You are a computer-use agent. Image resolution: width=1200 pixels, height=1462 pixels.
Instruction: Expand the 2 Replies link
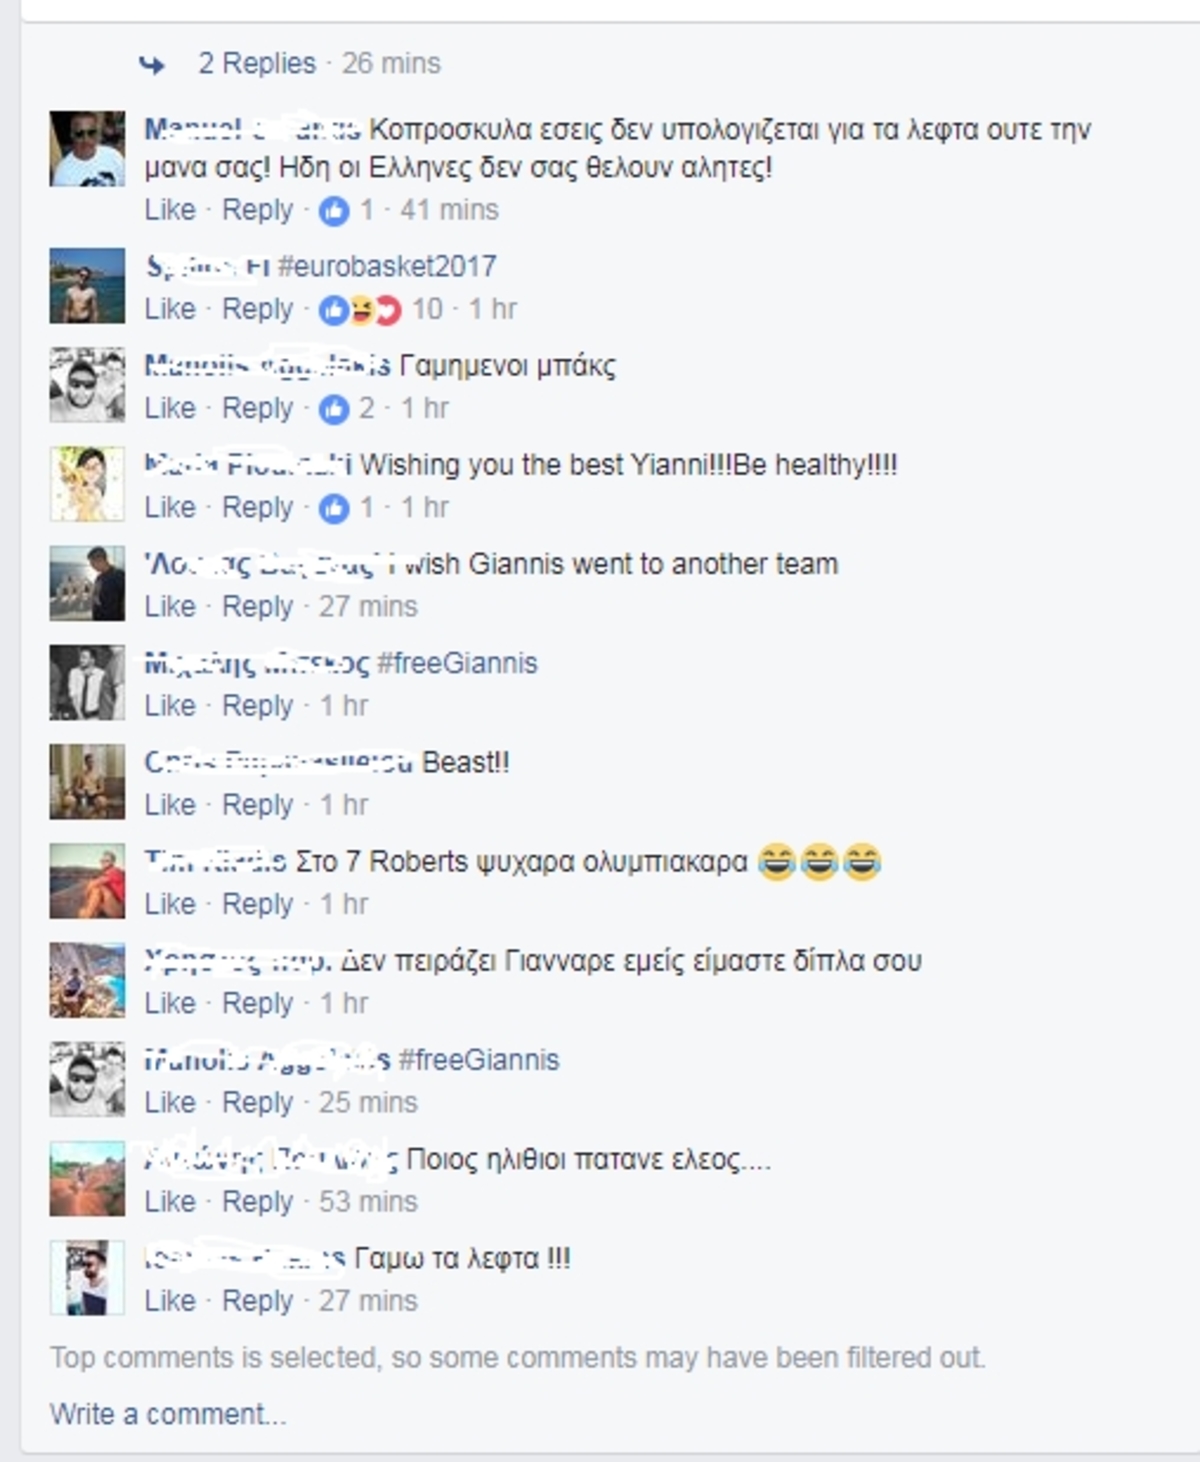(x=257, y=63)
